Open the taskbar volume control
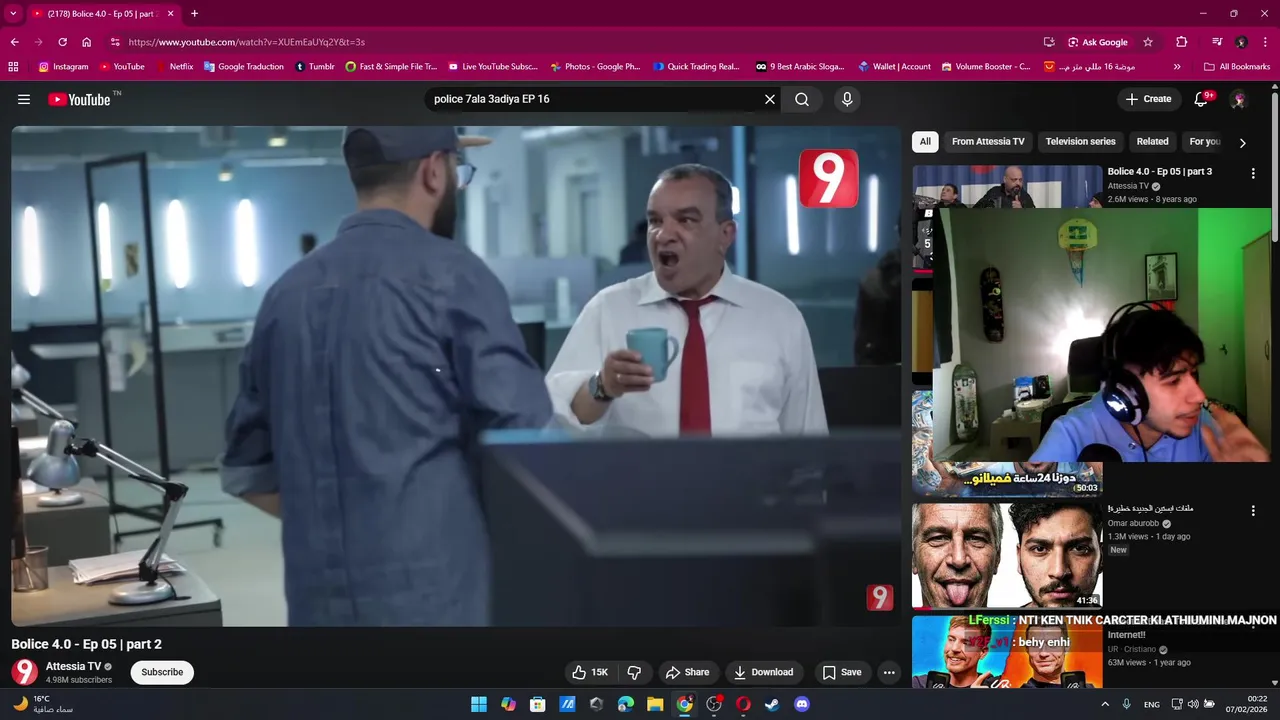The height and width of the screenshot is (720, 1280). (x=1192, y=704)
